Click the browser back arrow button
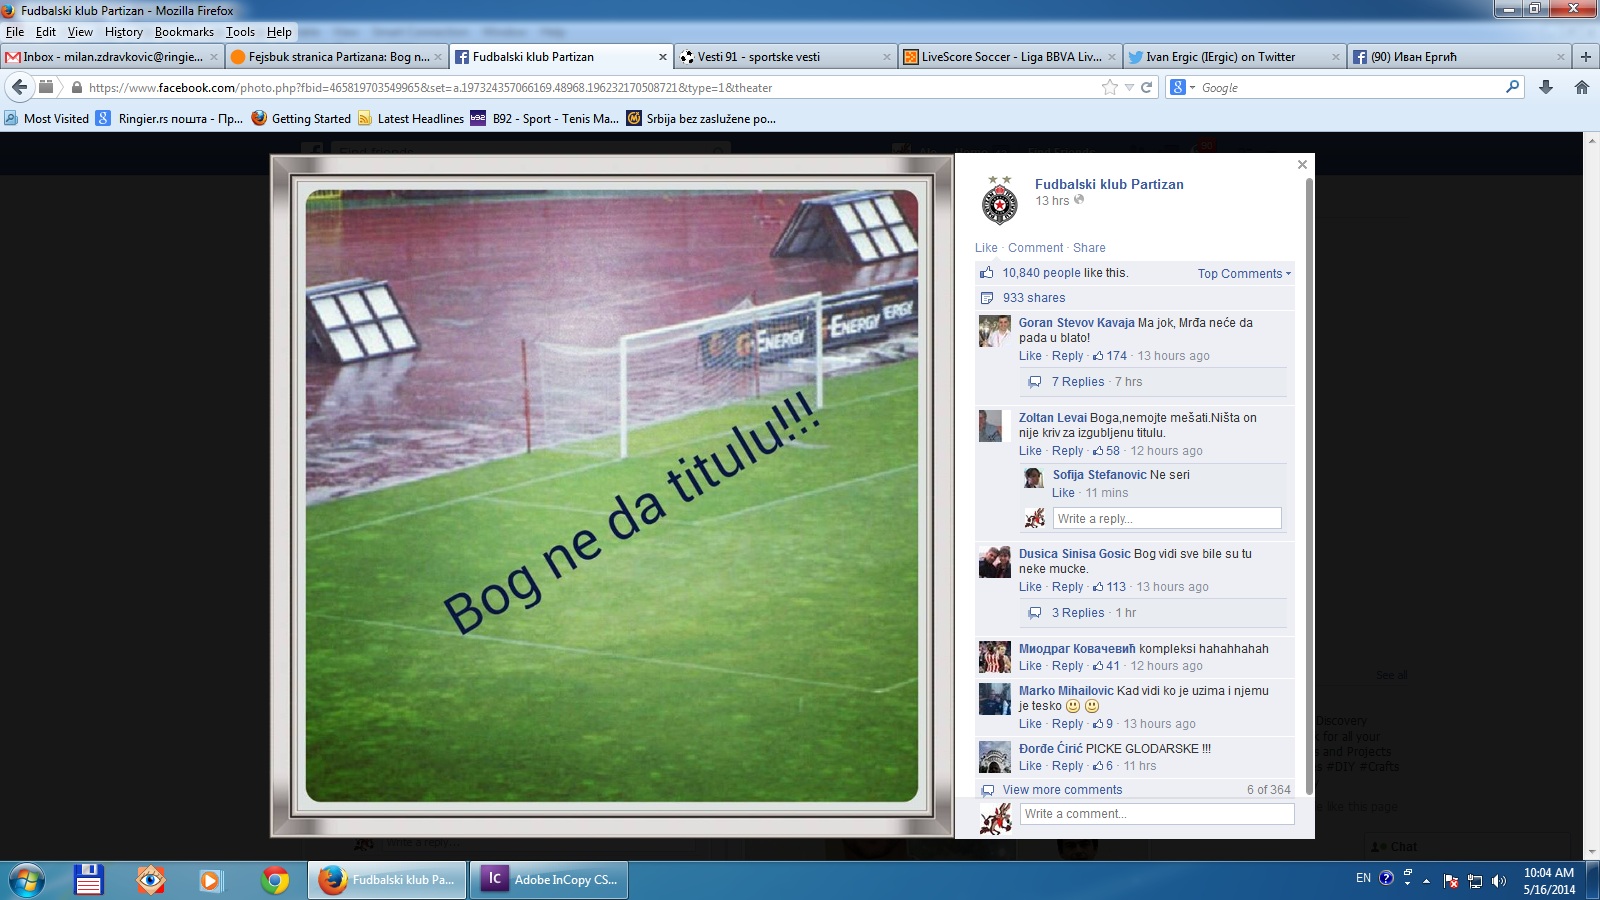 coord(20,87)
